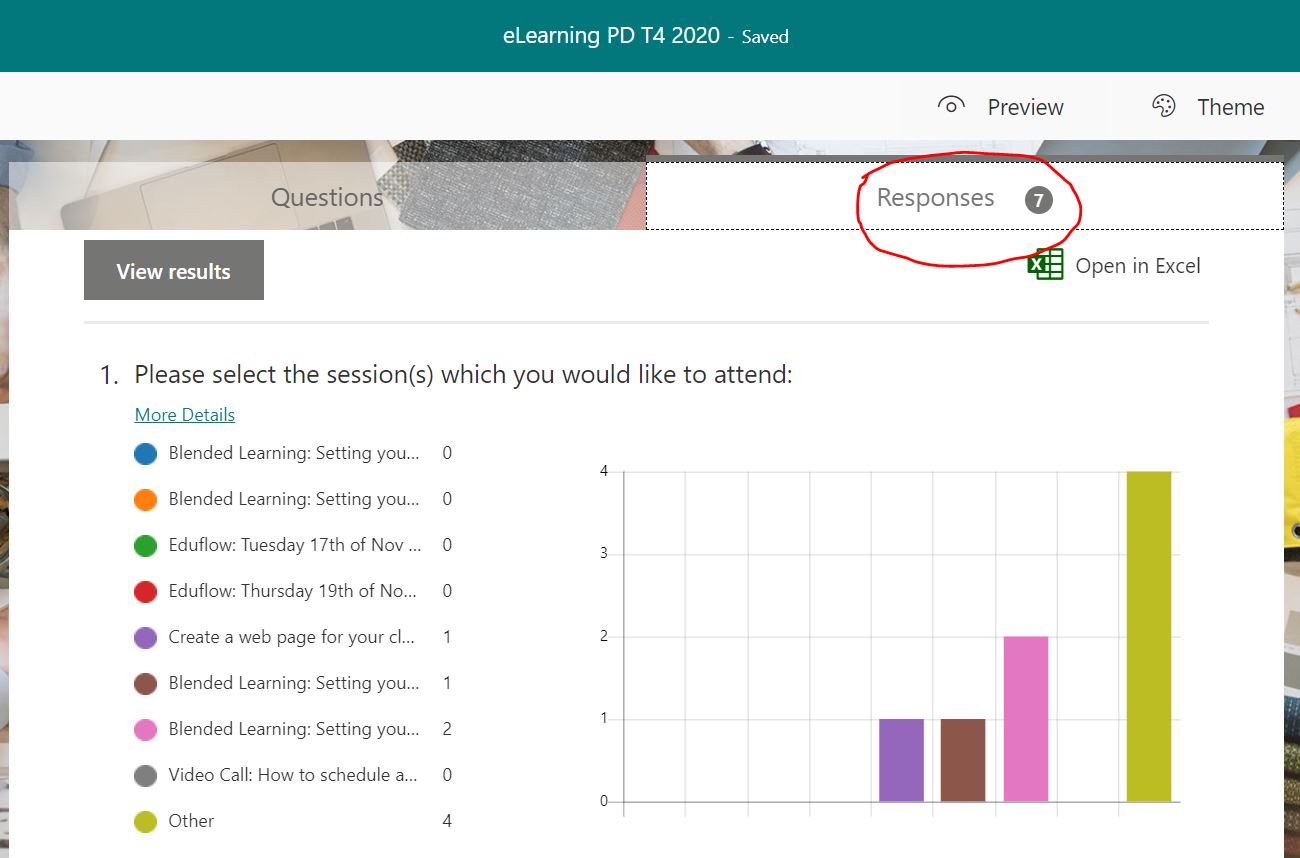Click the response count badge showing 7
Image resolution: width=1300 pixels, height=858 pixels.
(x=1038, y=199)
